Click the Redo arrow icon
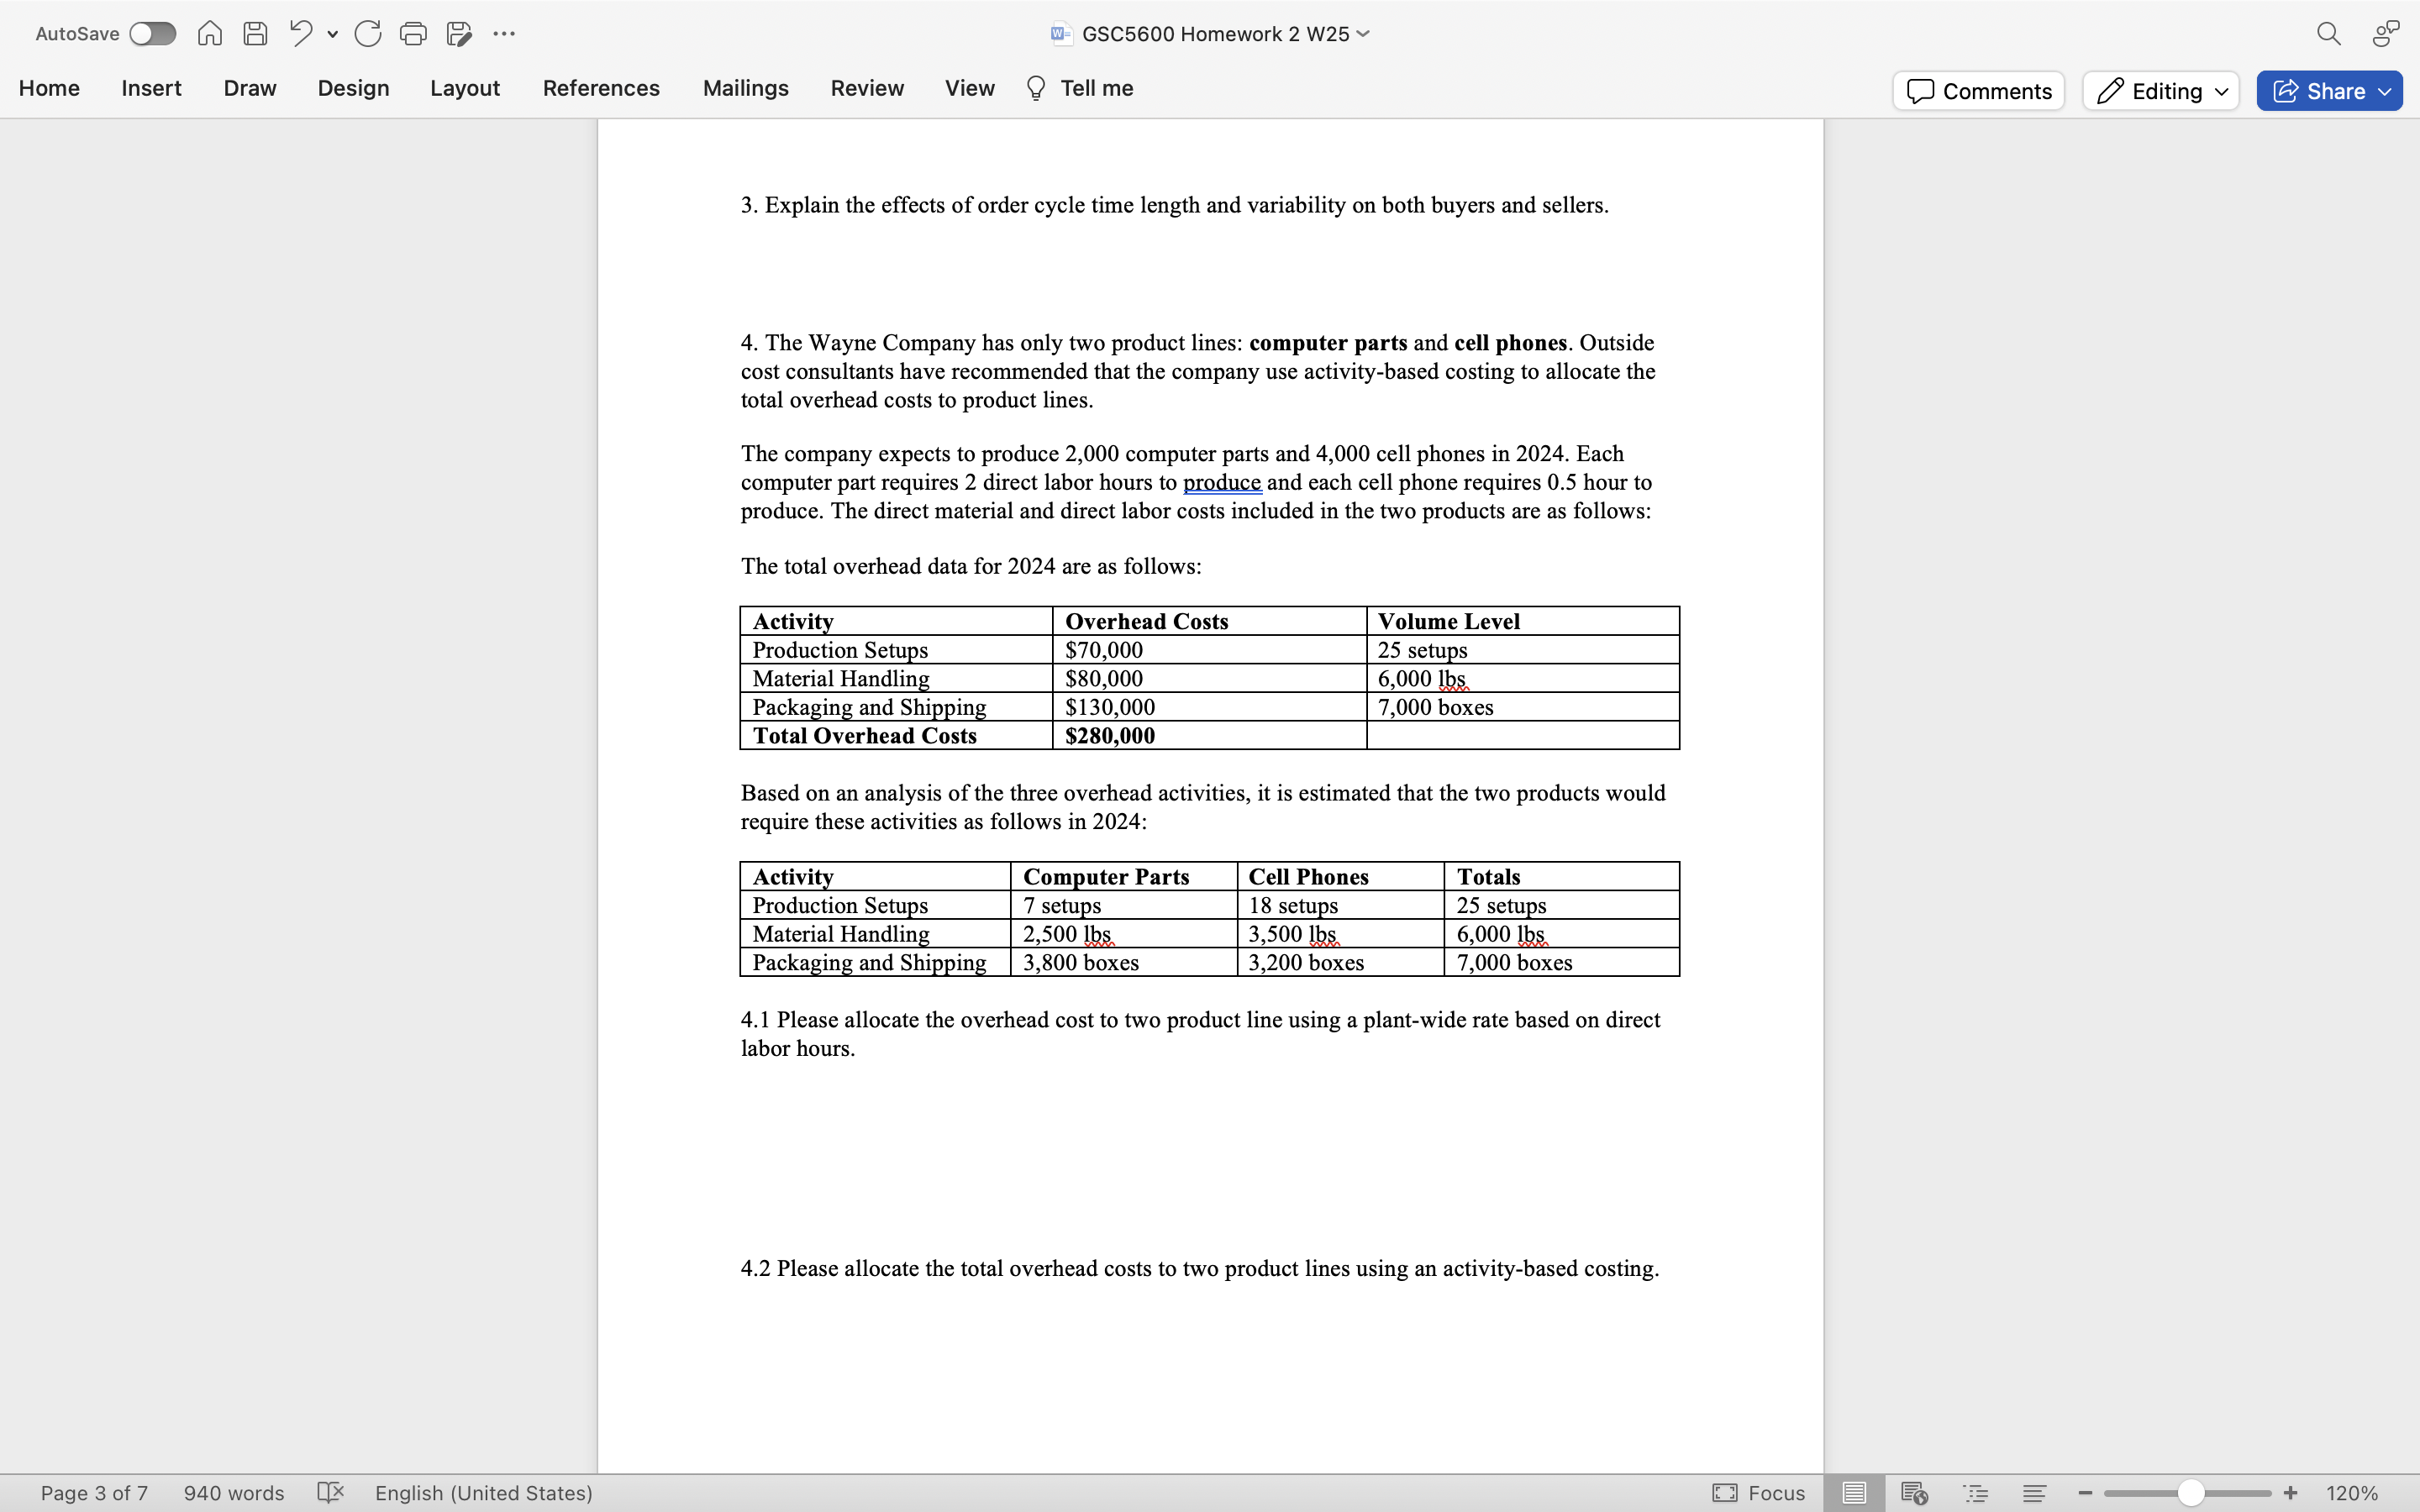Screen dimensions: 2420x1512 pyautogui.click(x=367, y=33)
